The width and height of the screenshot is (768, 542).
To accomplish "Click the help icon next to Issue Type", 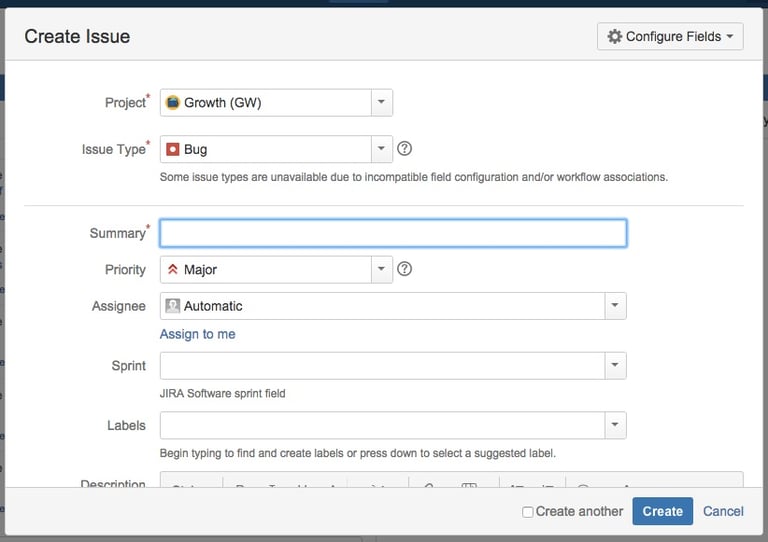I will 405,149.
